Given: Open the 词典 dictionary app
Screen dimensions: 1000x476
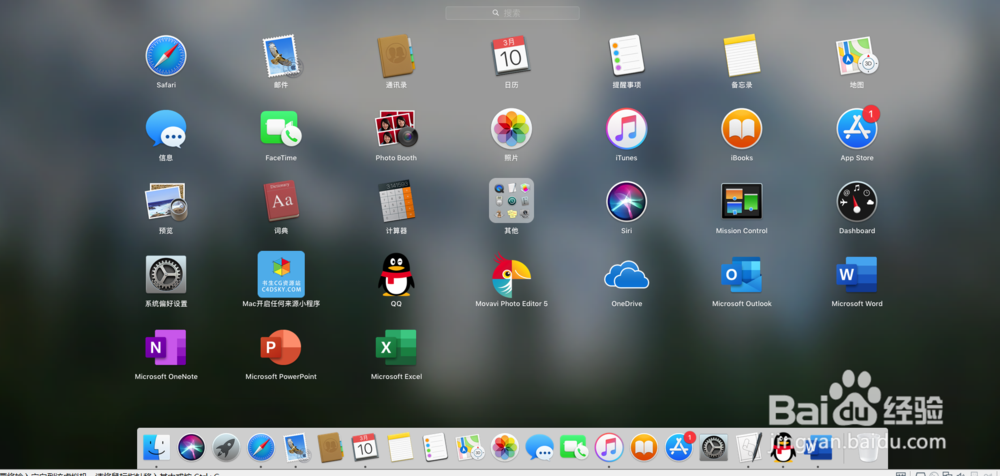Looking at the screenshot, I should [x=281, y=202].
